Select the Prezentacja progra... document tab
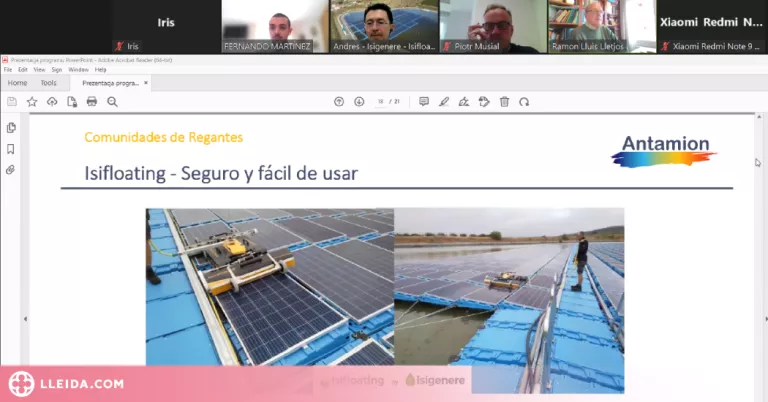Image resolution: width=768 pixels, height=402 pixels. (110, 83)
